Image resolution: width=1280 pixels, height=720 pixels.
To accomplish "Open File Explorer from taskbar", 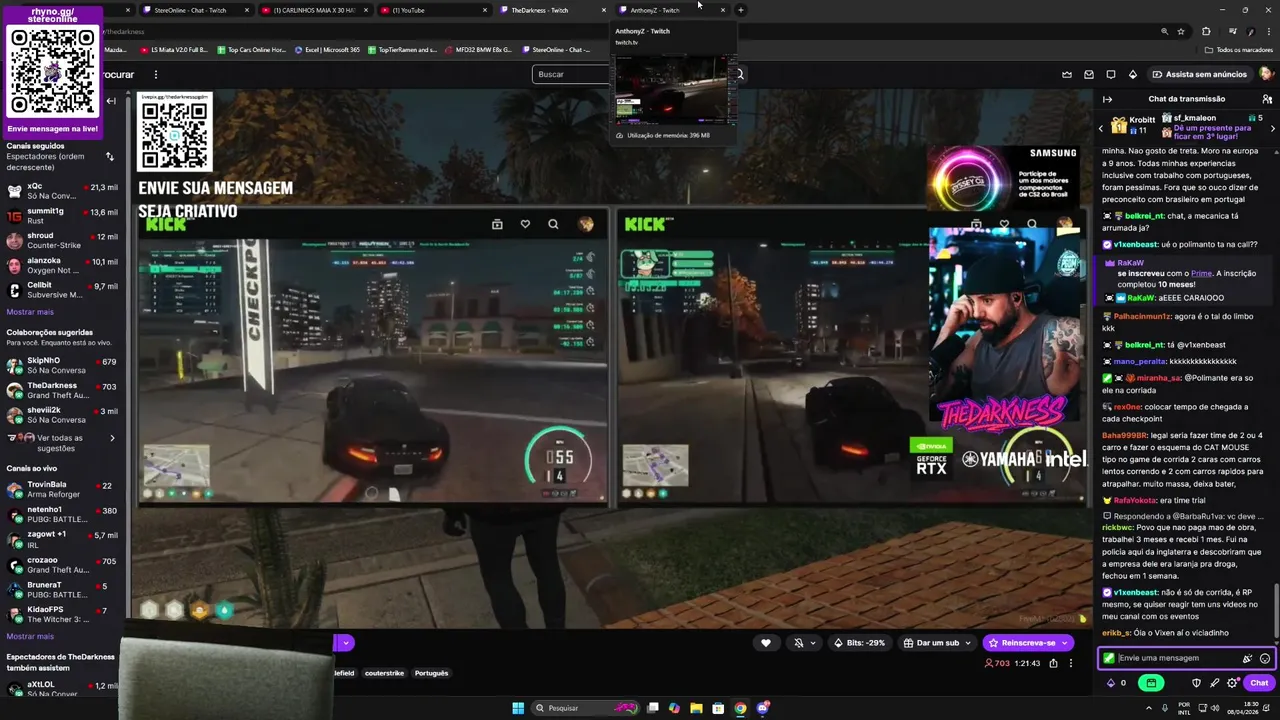I will pyautogui.click(x=696, y=708).
